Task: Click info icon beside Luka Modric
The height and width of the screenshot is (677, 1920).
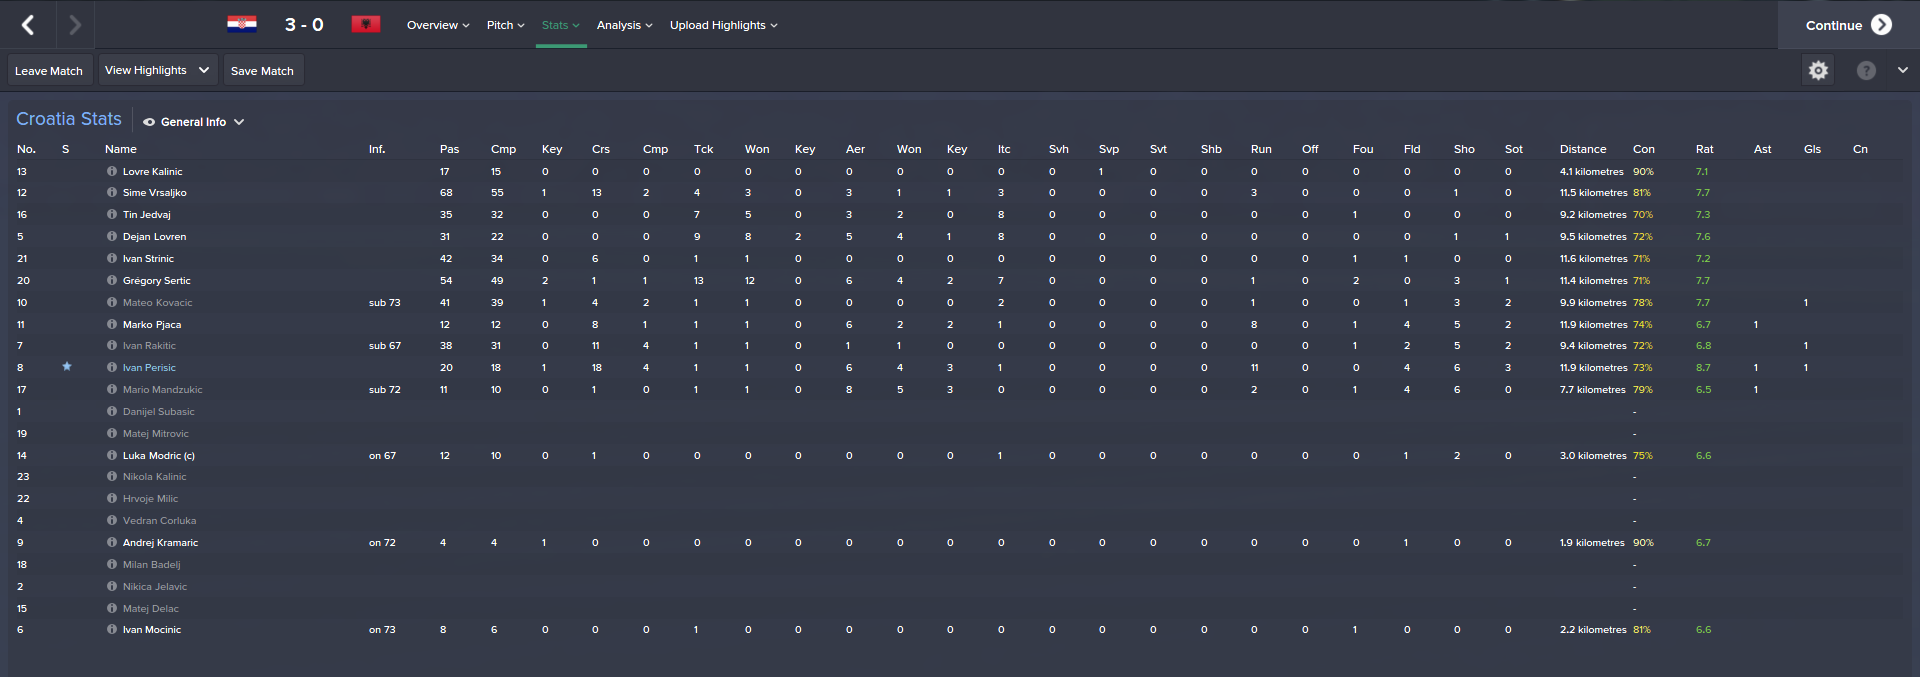Action: coord(112,455)
